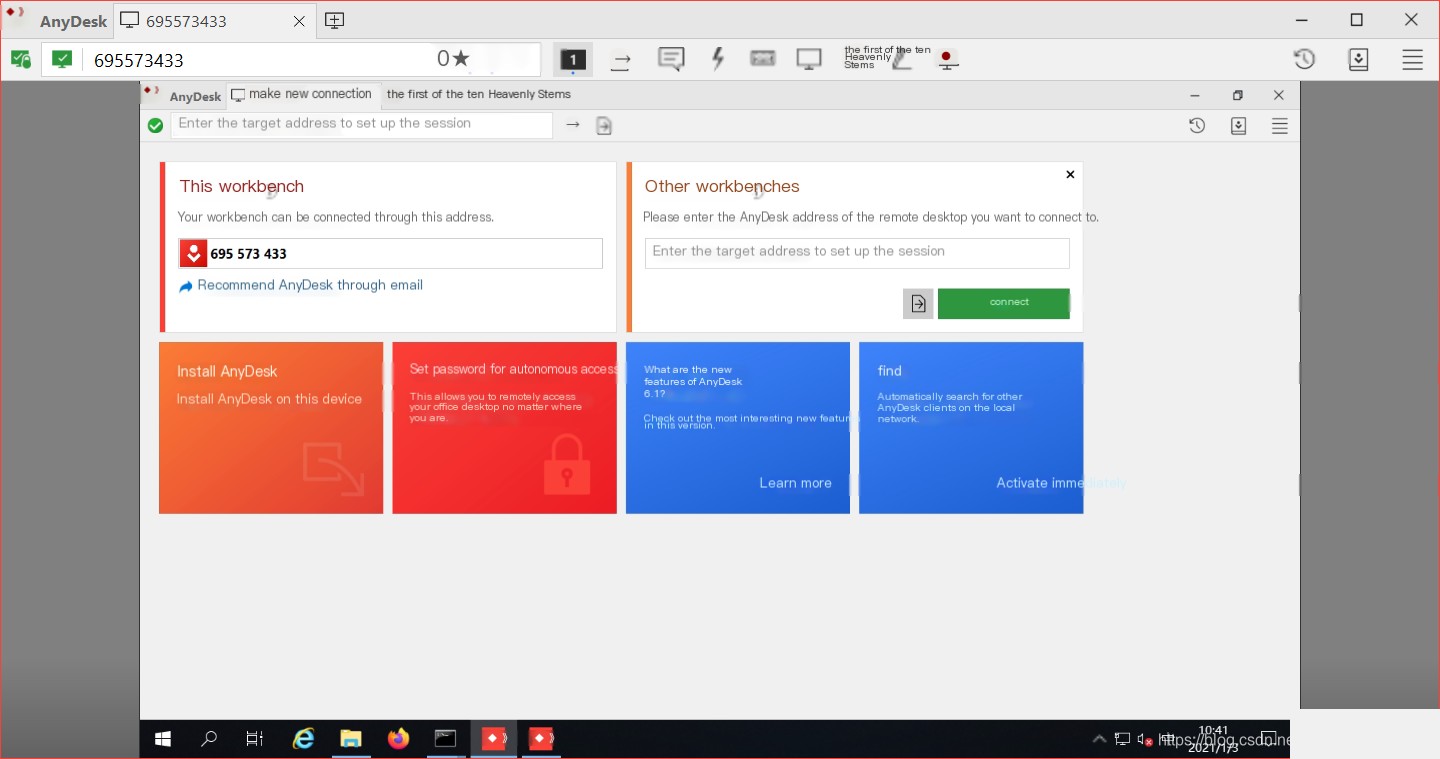Screen dimensions: 1440x759
Task: Click the green connect button
Action: tap(1004, 303)
